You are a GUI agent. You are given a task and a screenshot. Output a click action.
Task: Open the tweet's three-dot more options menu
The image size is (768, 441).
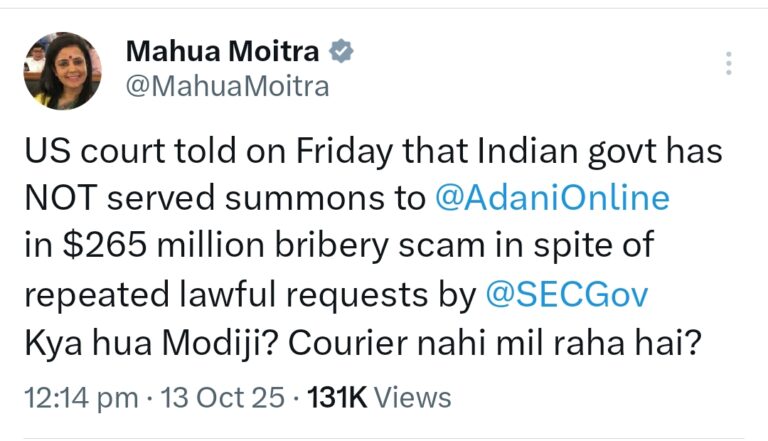tap(728, 62)
